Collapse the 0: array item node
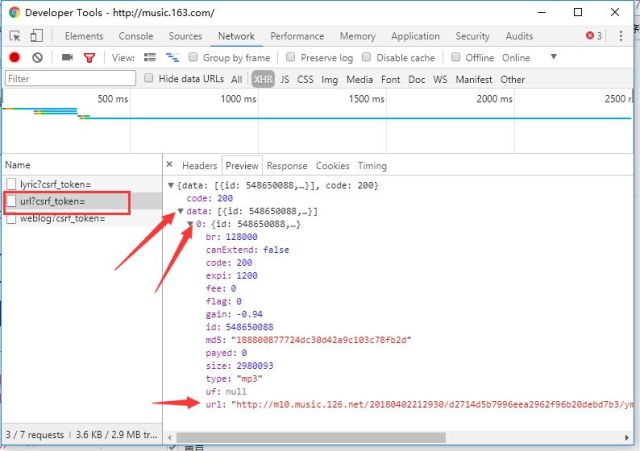This screenshot has height=451, width=640. pyautogui.click(x=190, y=224)
